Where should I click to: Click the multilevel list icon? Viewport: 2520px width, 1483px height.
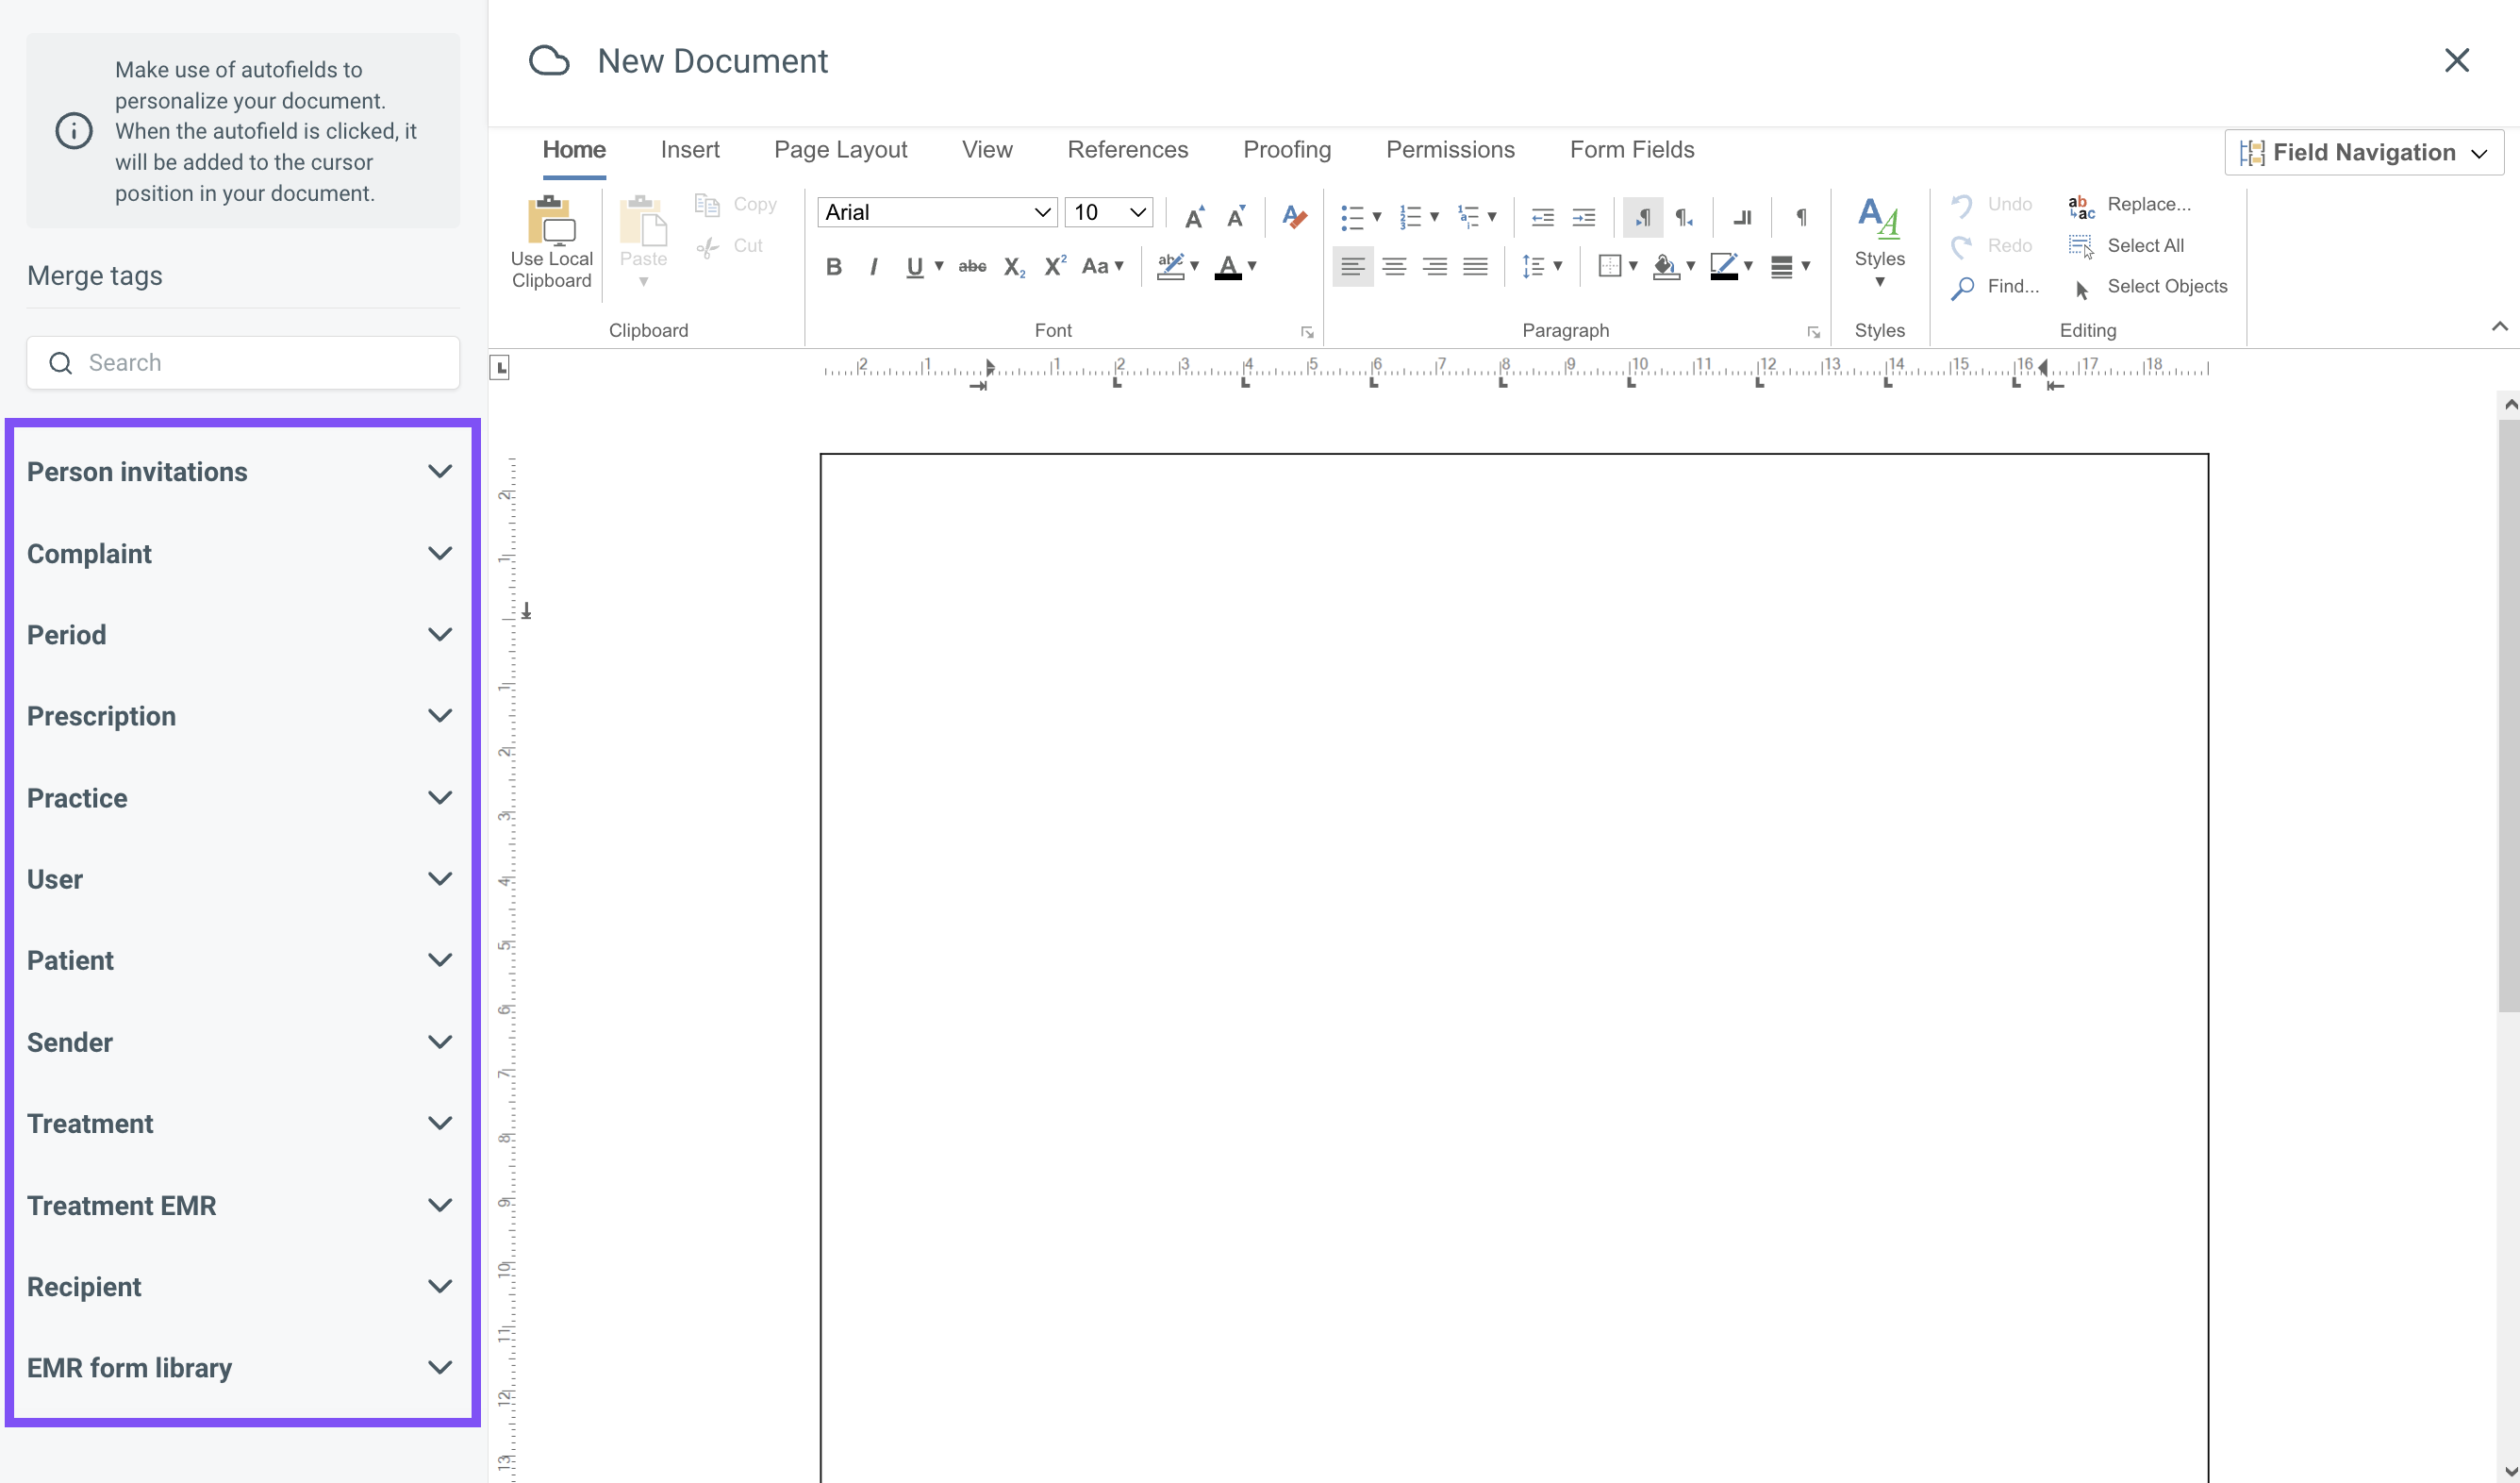tap(1468, 216)
